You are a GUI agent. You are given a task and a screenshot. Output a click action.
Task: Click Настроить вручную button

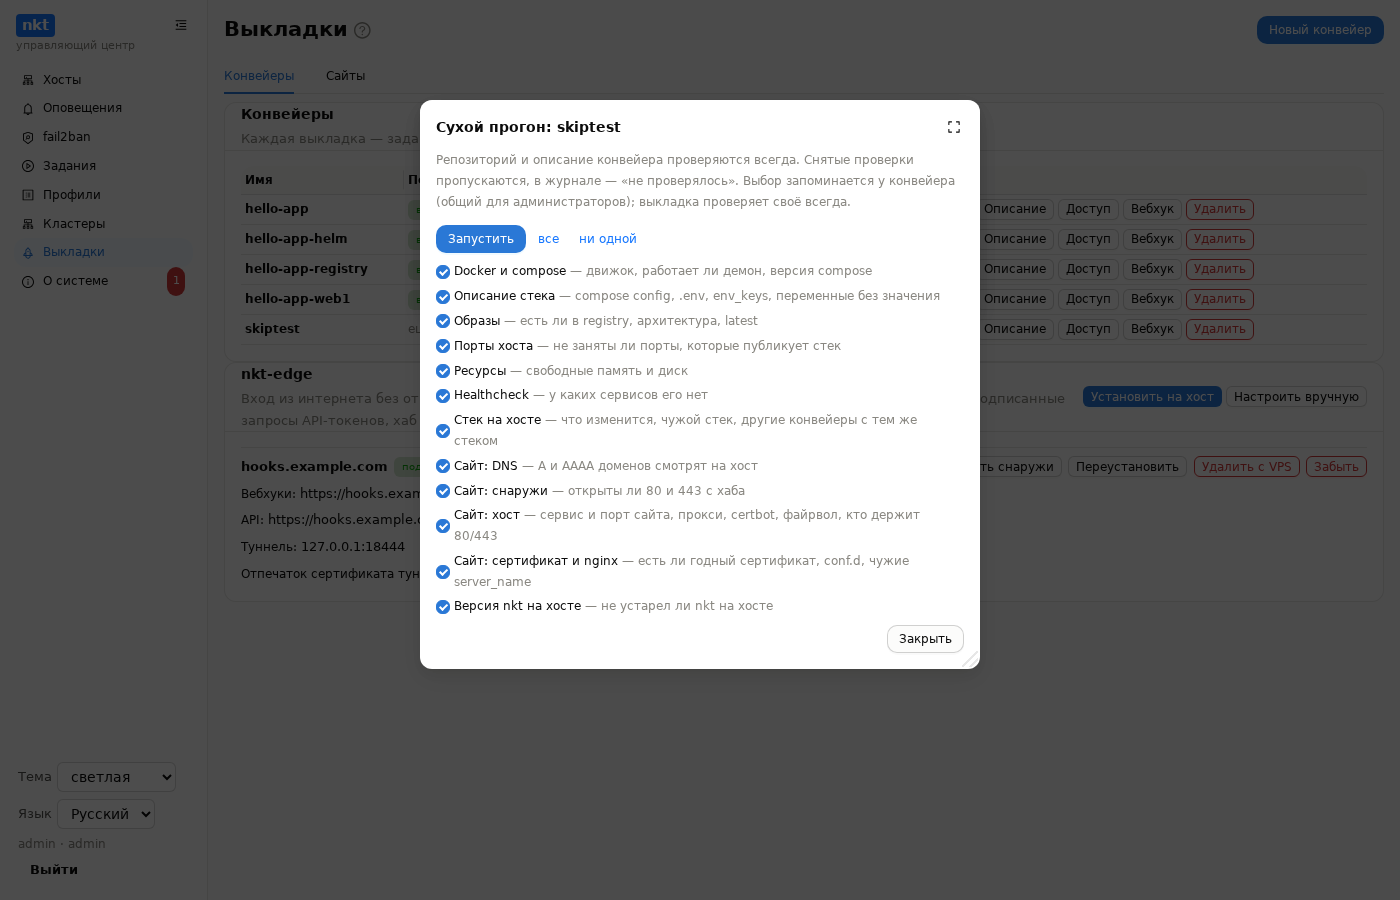[x=1296, y=397]
